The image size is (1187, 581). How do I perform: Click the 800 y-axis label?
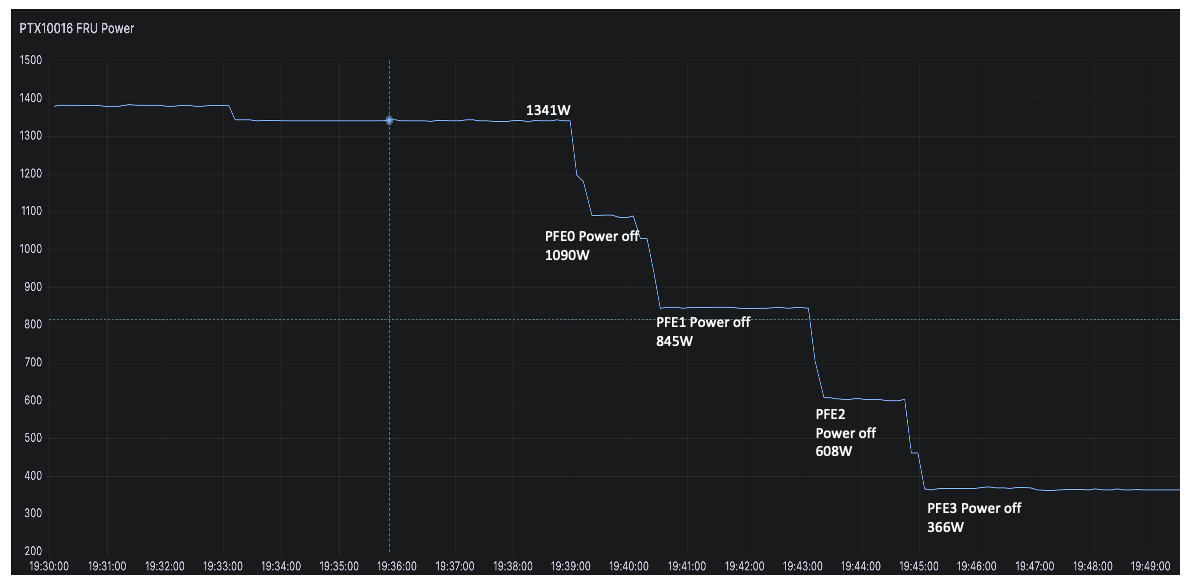33,324
